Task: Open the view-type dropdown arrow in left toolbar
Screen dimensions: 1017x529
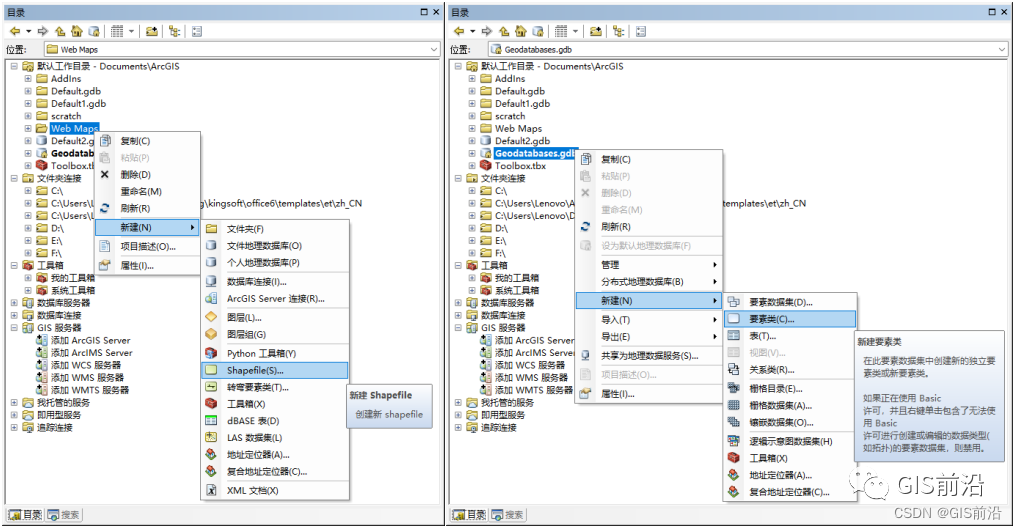Action: [x=131, y=31]
